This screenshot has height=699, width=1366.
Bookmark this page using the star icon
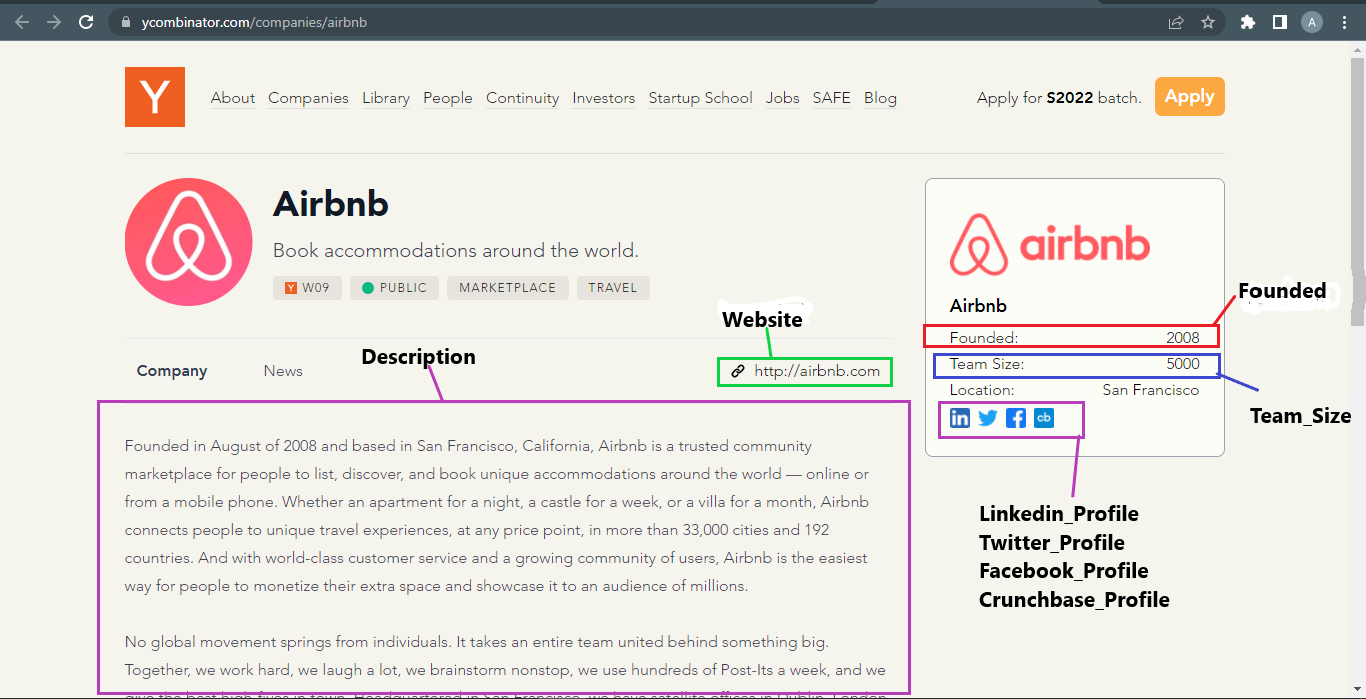tap(1208, 22)
